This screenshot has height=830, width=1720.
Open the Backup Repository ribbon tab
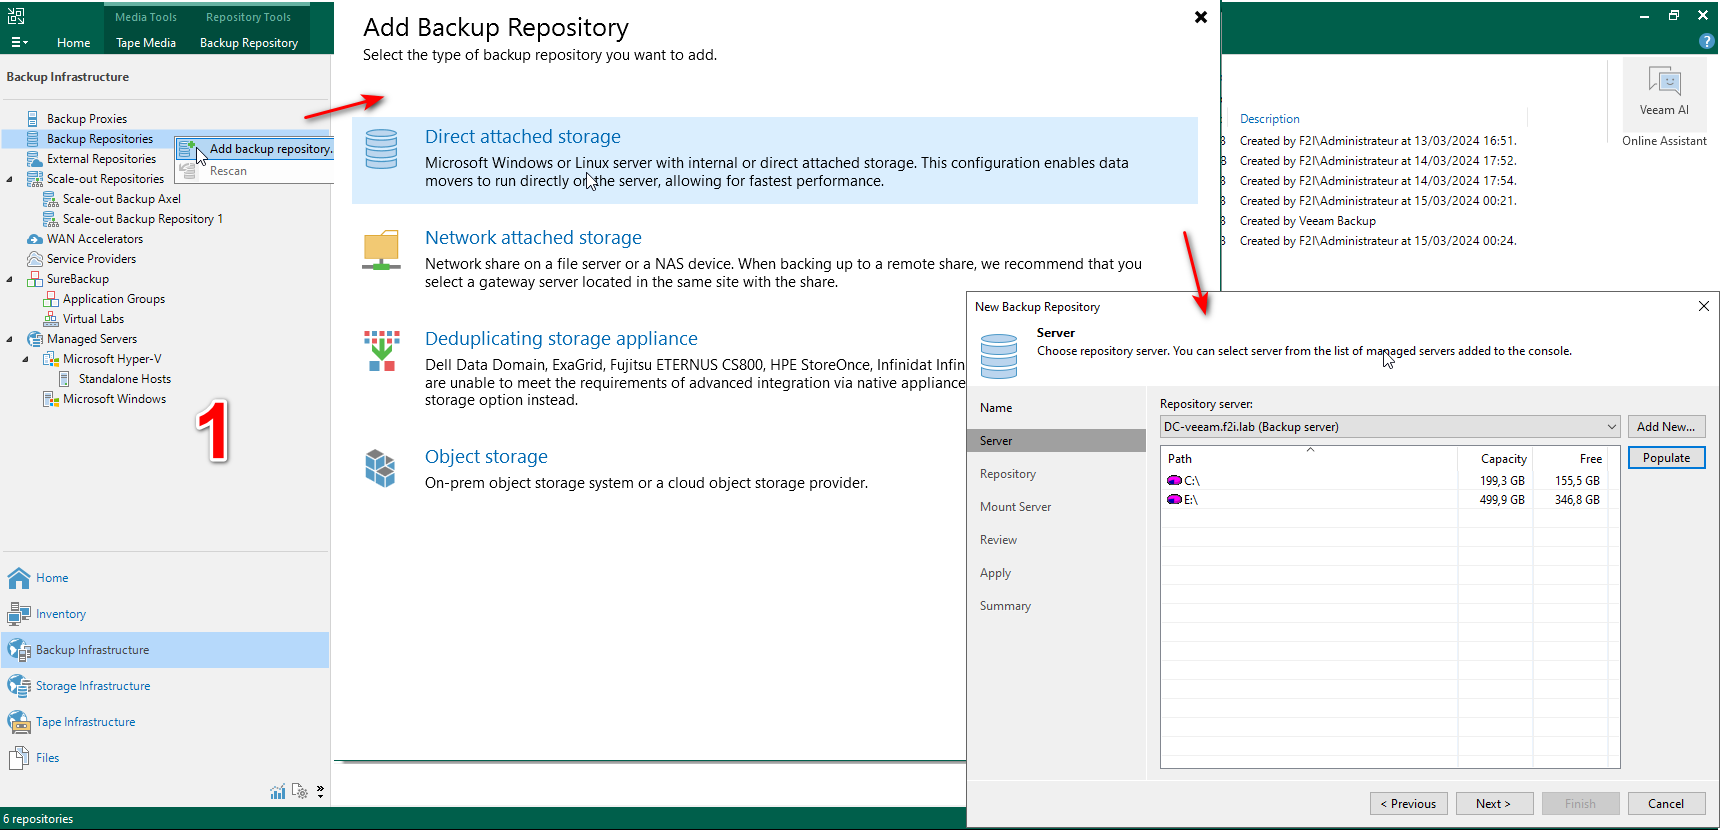(x=249, y=43)
